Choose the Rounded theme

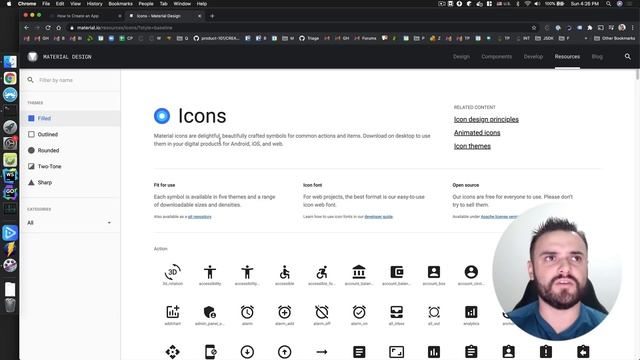coord(70,150)
